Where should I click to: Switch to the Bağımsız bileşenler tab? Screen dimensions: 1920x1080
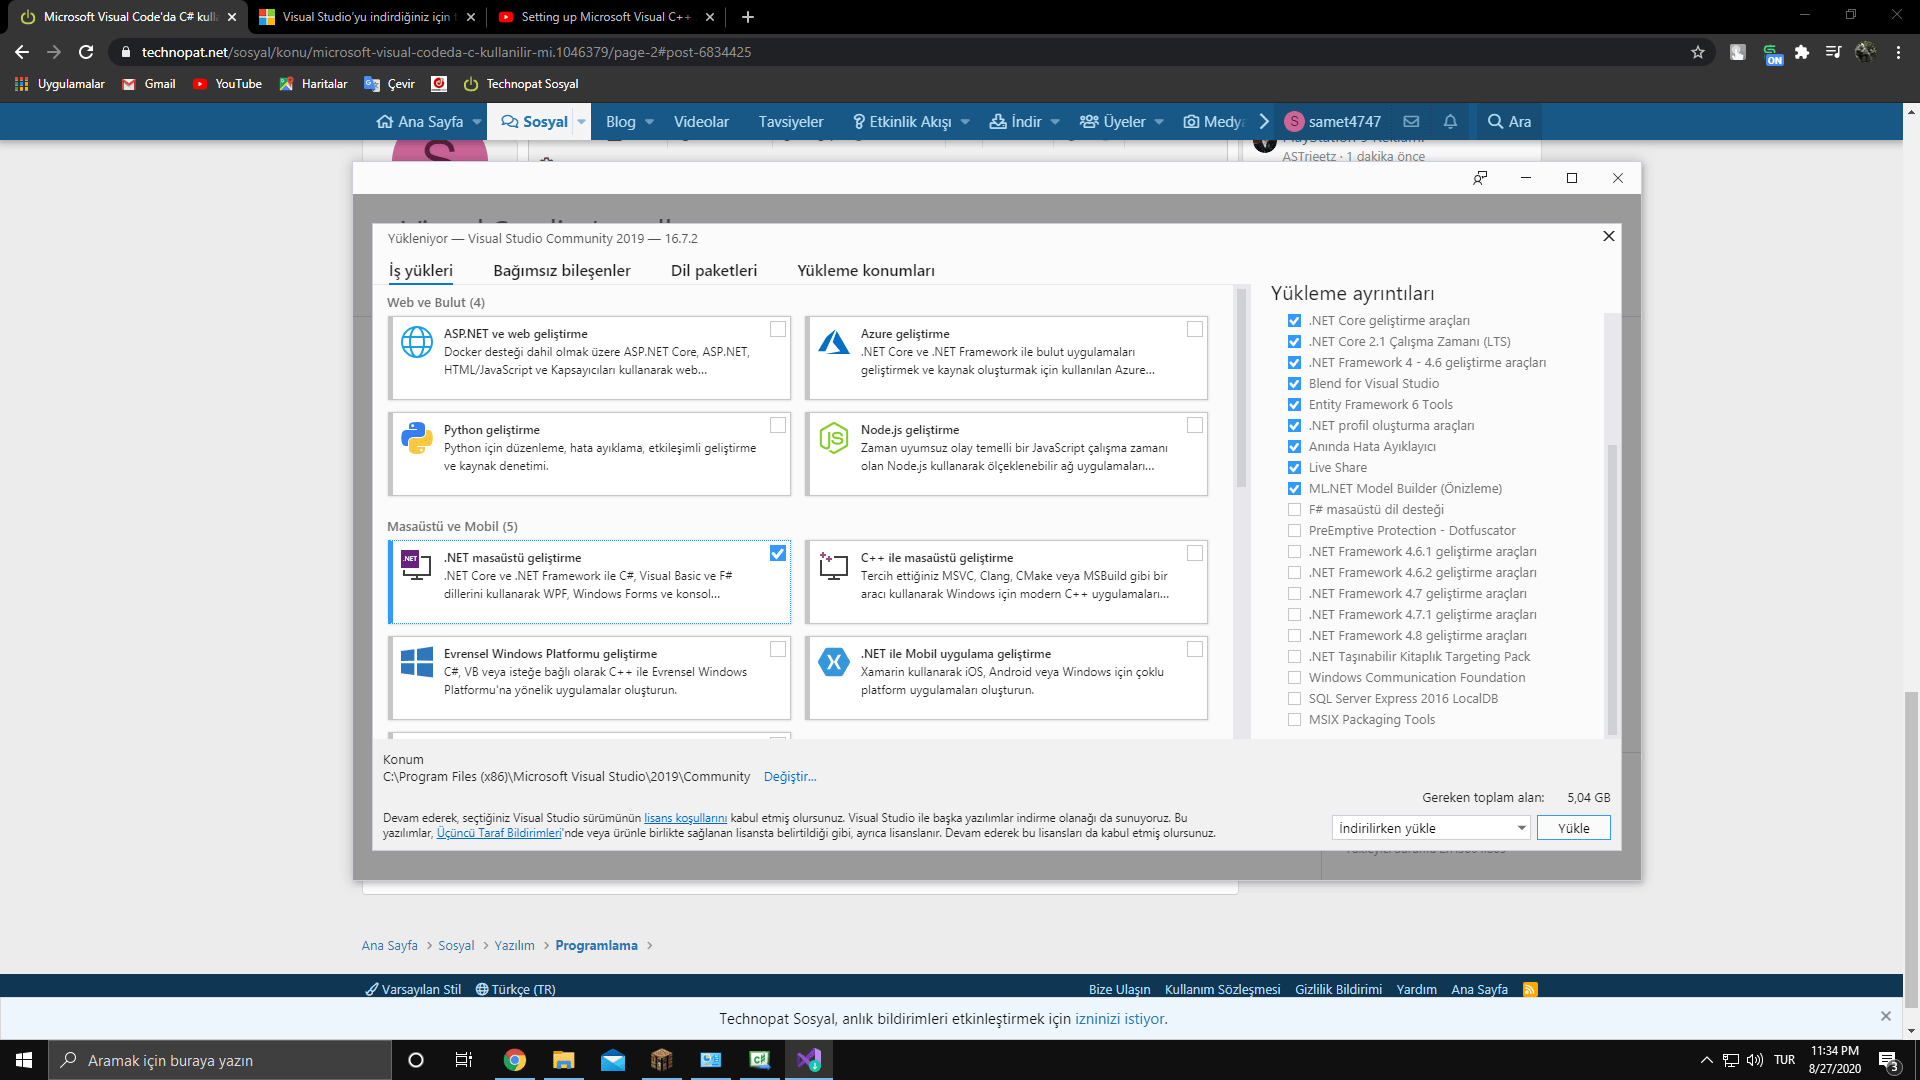561,270
